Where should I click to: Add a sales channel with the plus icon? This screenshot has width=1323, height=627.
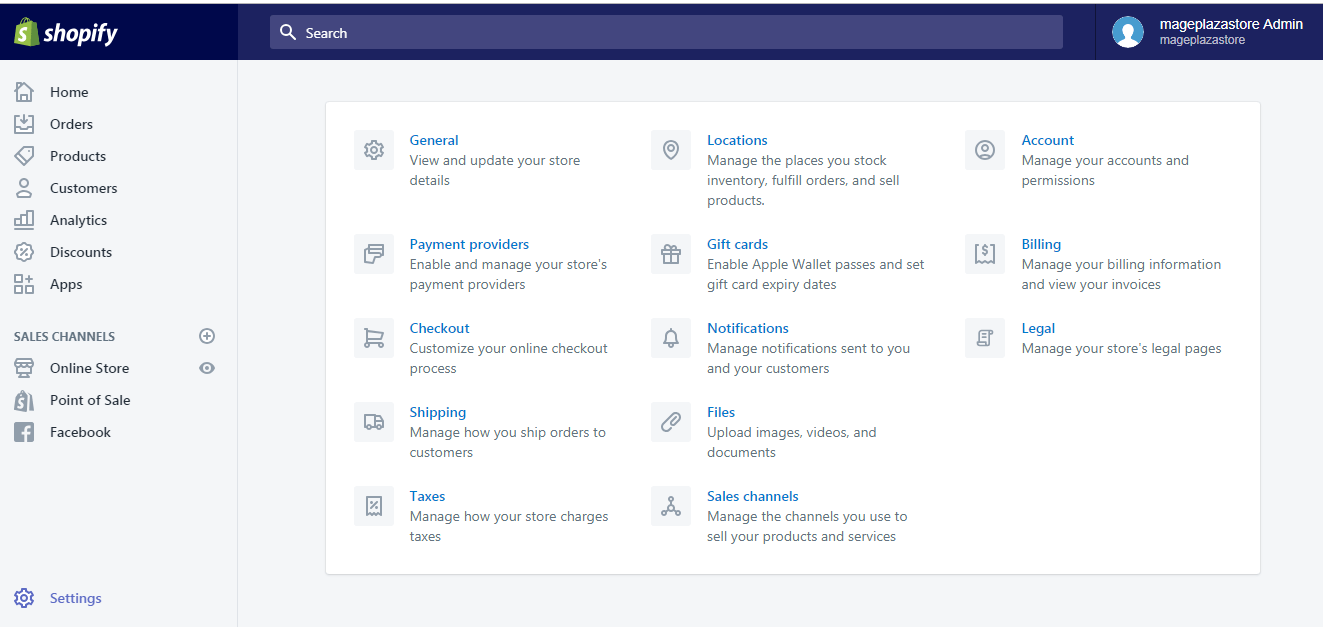click(207, 336)
